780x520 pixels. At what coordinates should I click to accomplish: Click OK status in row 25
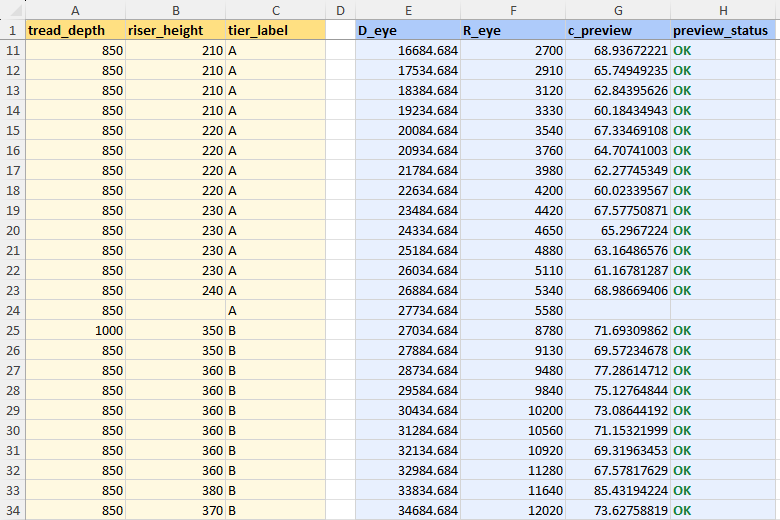[723, 330]
